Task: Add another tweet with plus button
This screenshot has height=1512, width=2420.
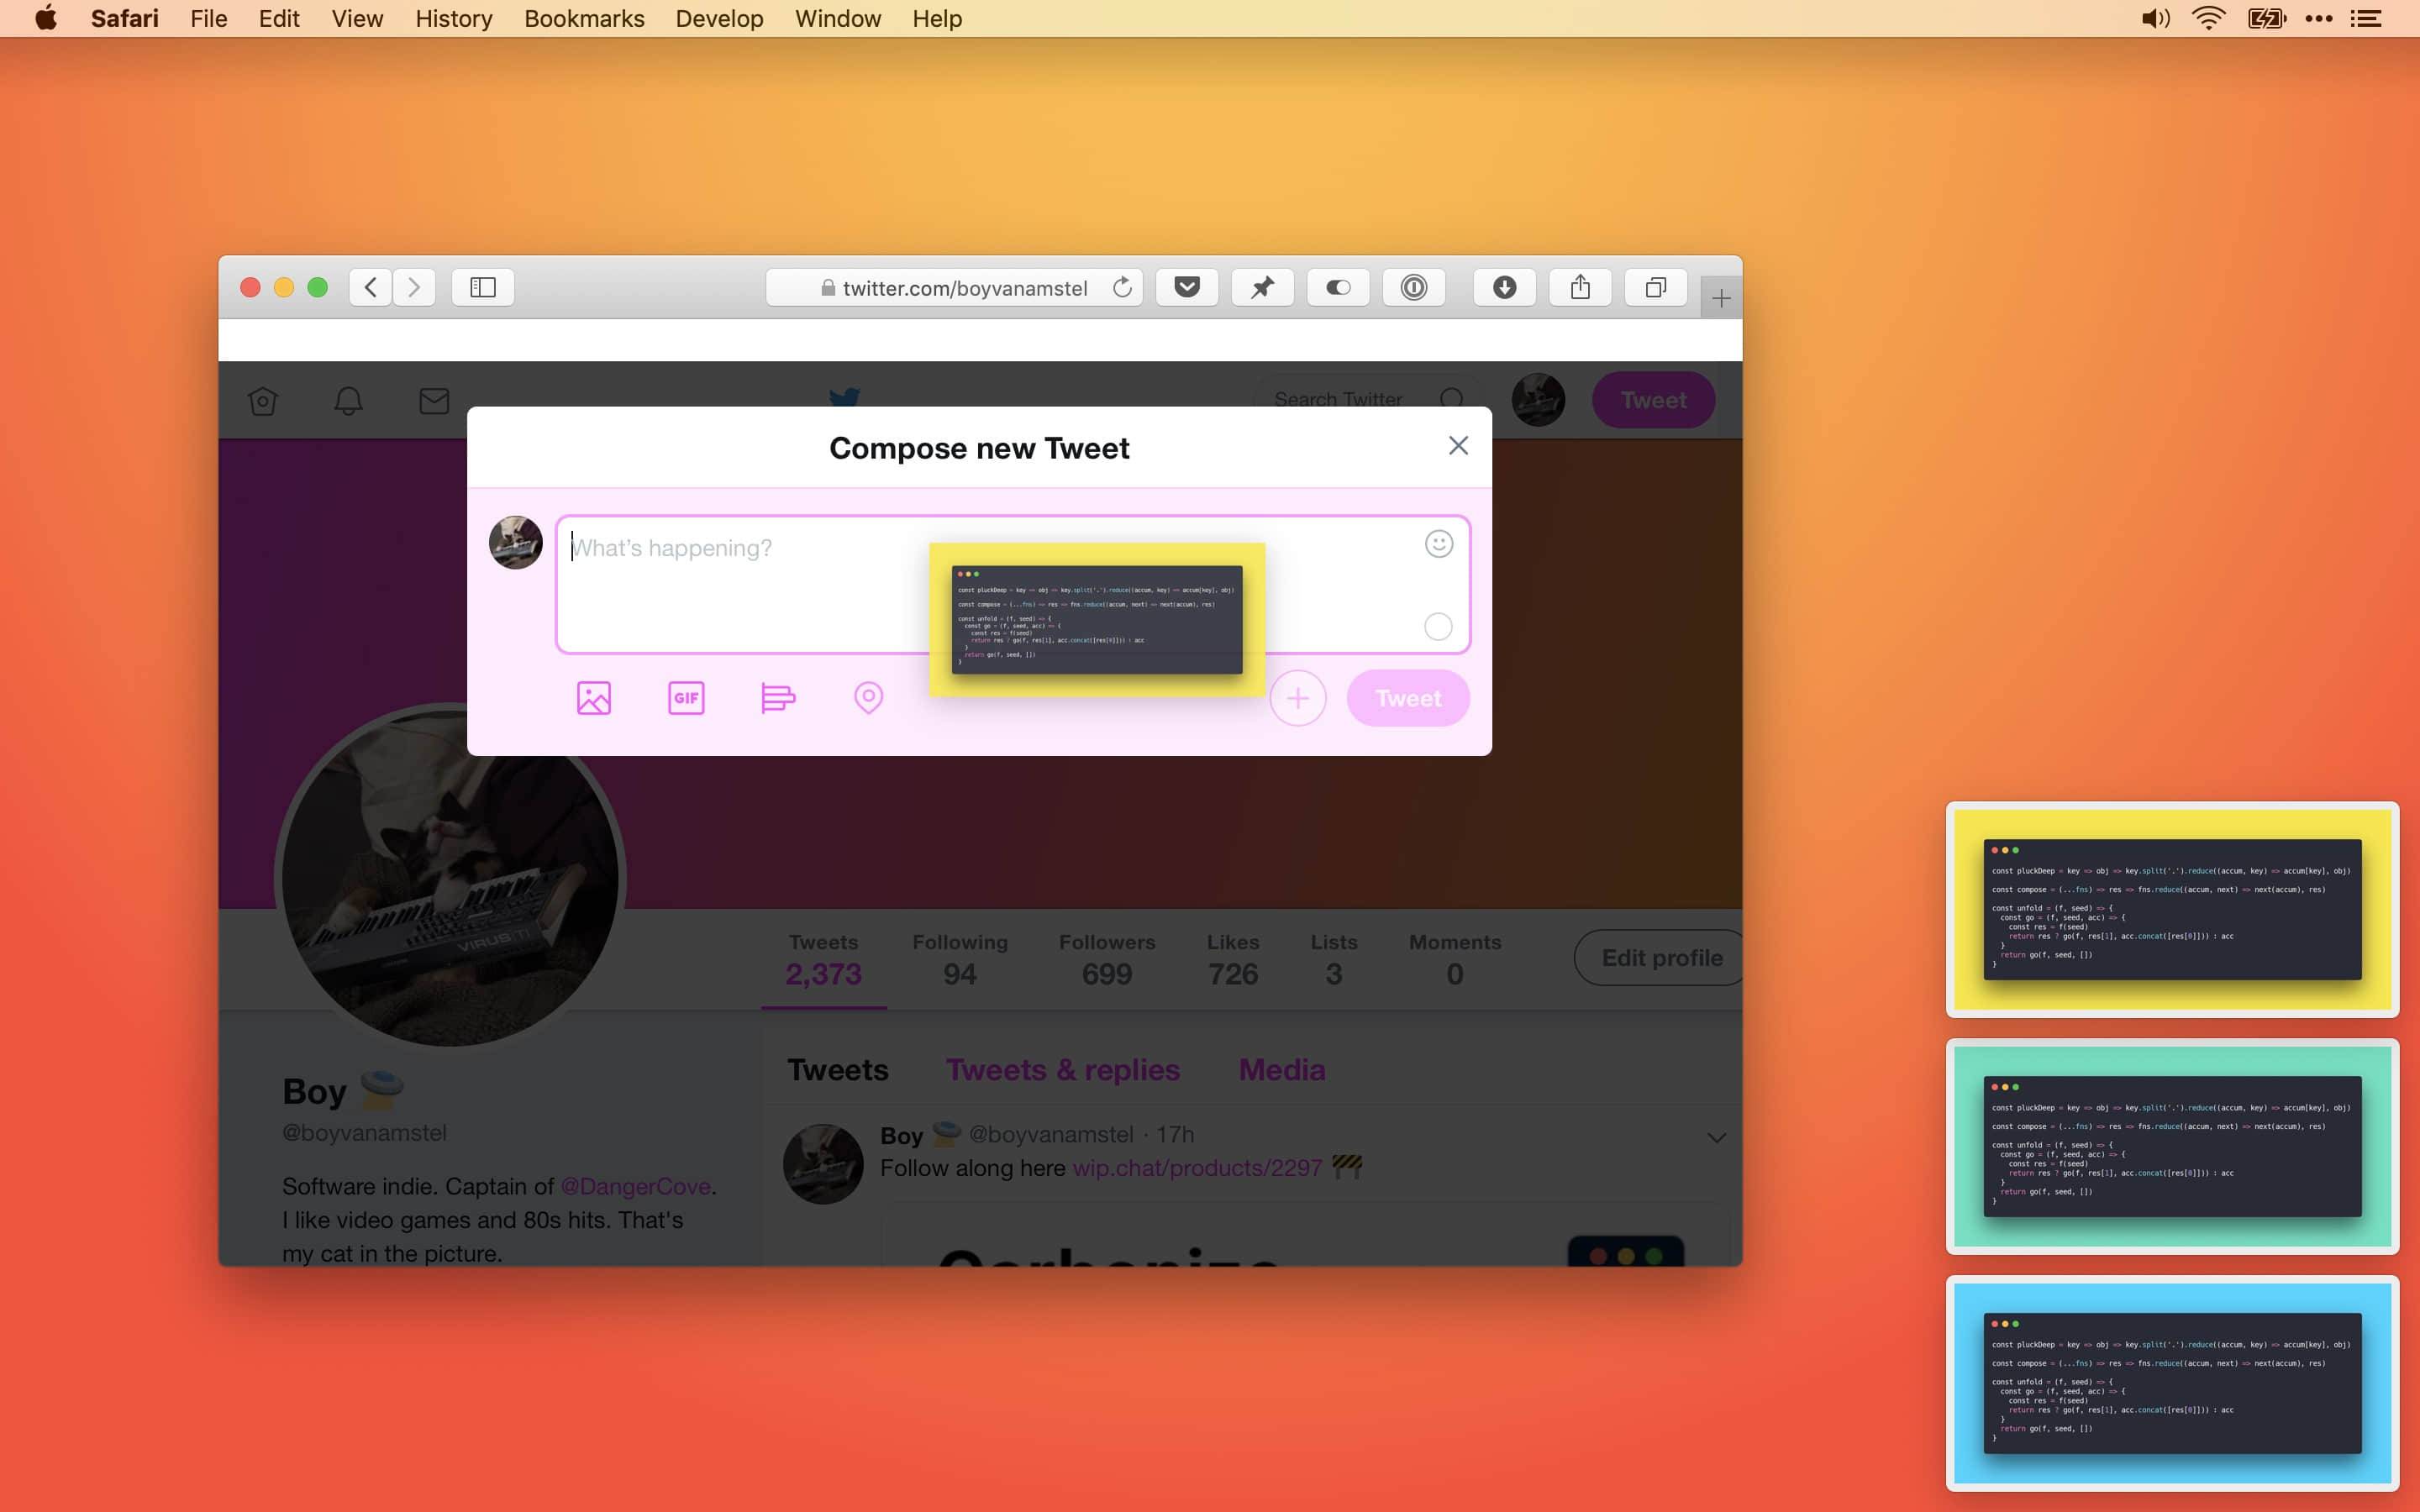Action: click(x=1297, y=698)
